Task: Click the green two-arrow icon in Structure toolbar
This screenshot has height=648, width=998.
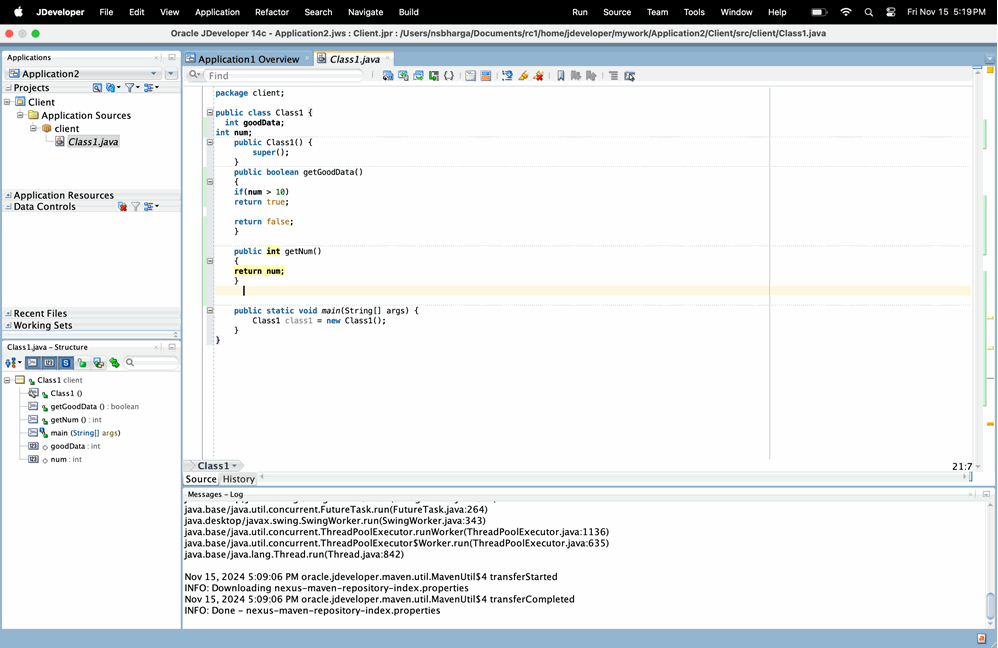Action: (x=115, y=363)
